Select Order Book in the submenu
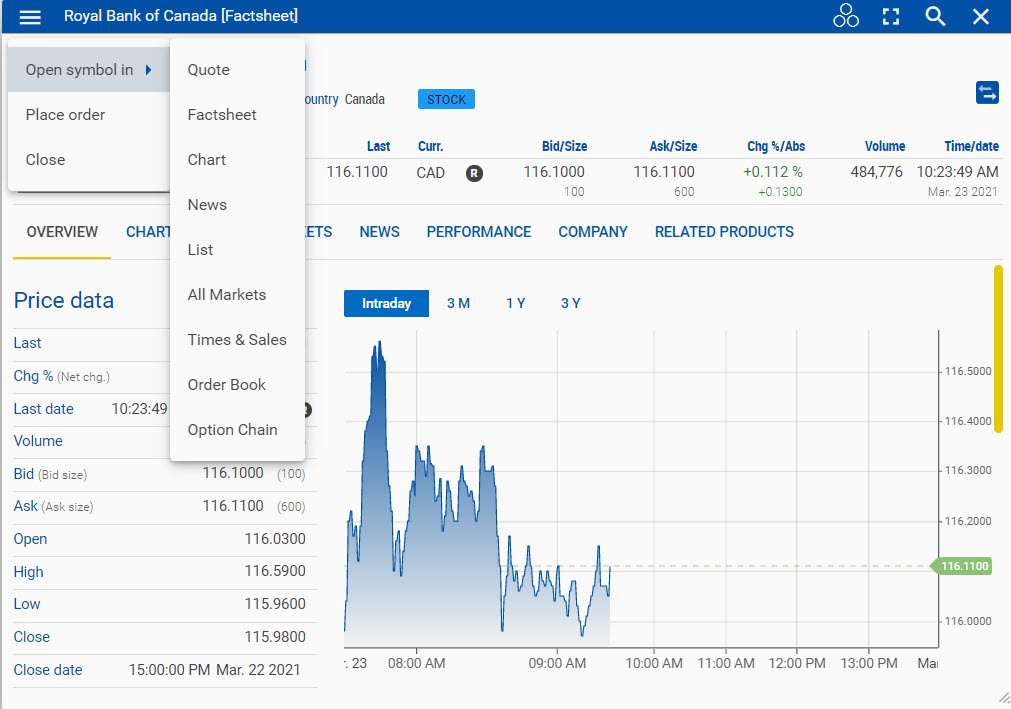Viewport: 1011px width, 709px height. [x=226, y=384]
